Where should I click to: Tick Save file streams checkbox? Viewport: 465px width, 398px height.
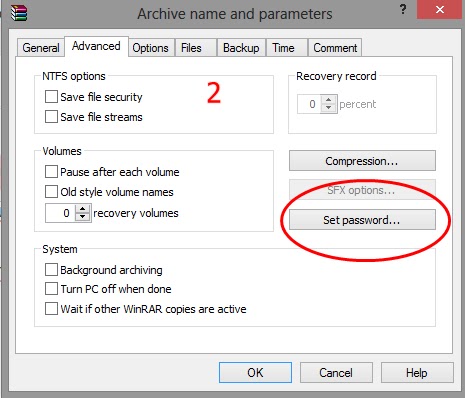(51, 117)
